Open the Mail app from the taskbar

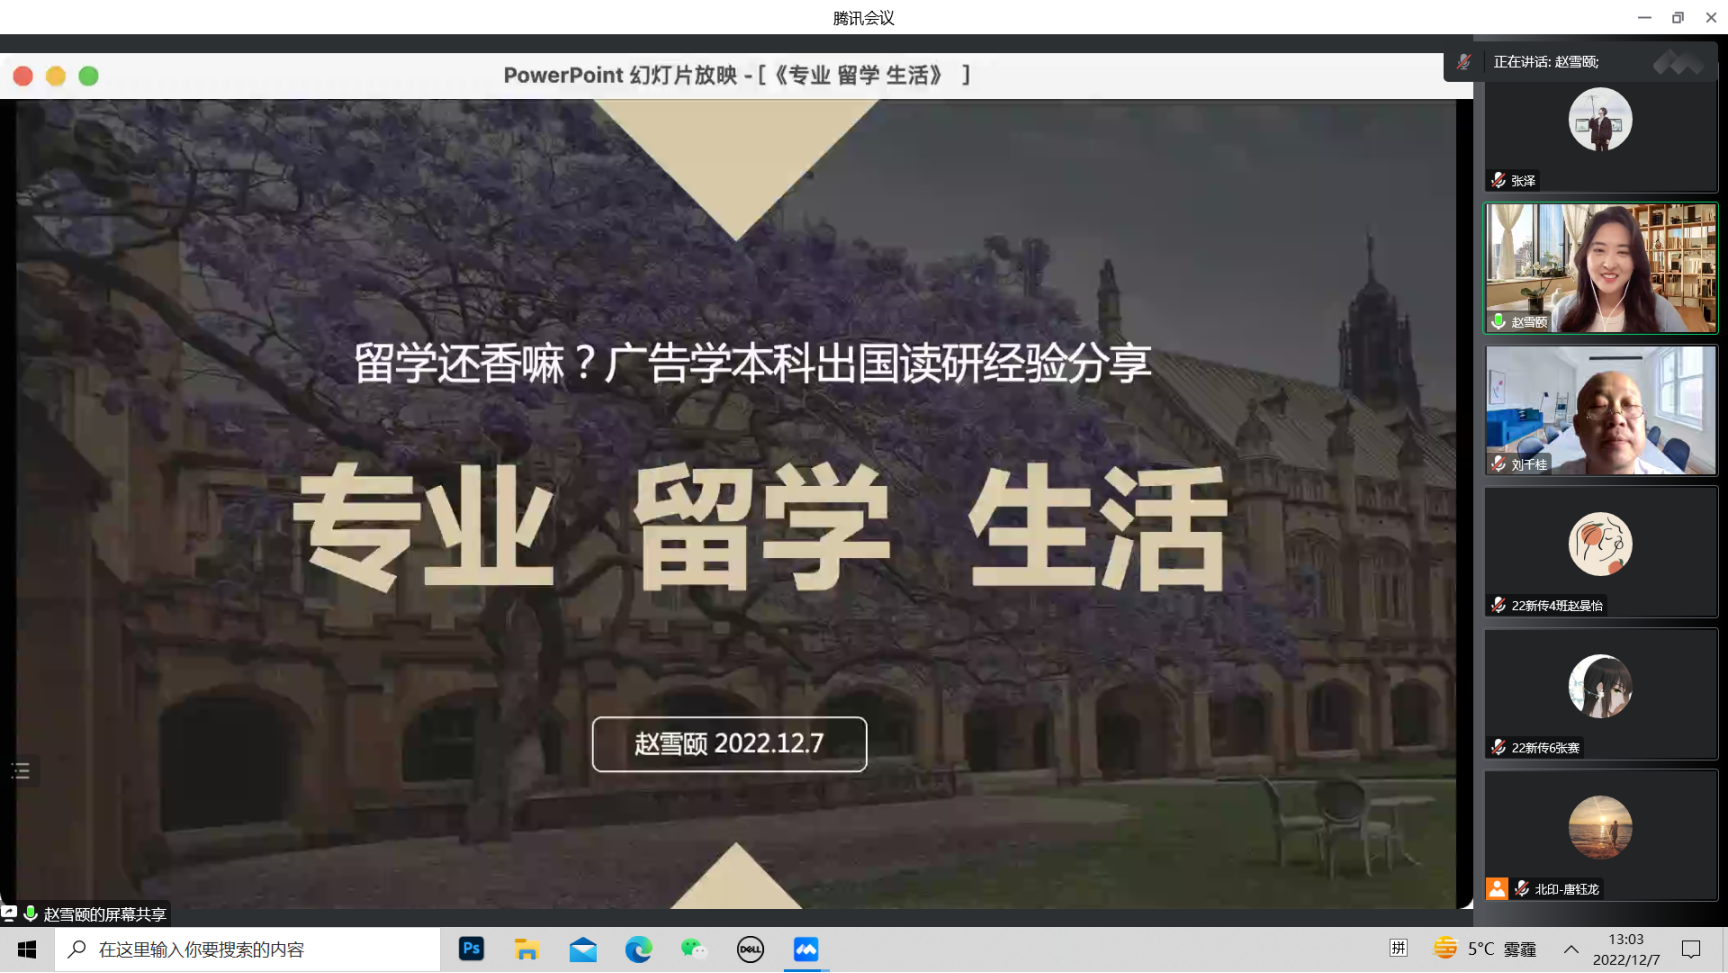point(583,949)
